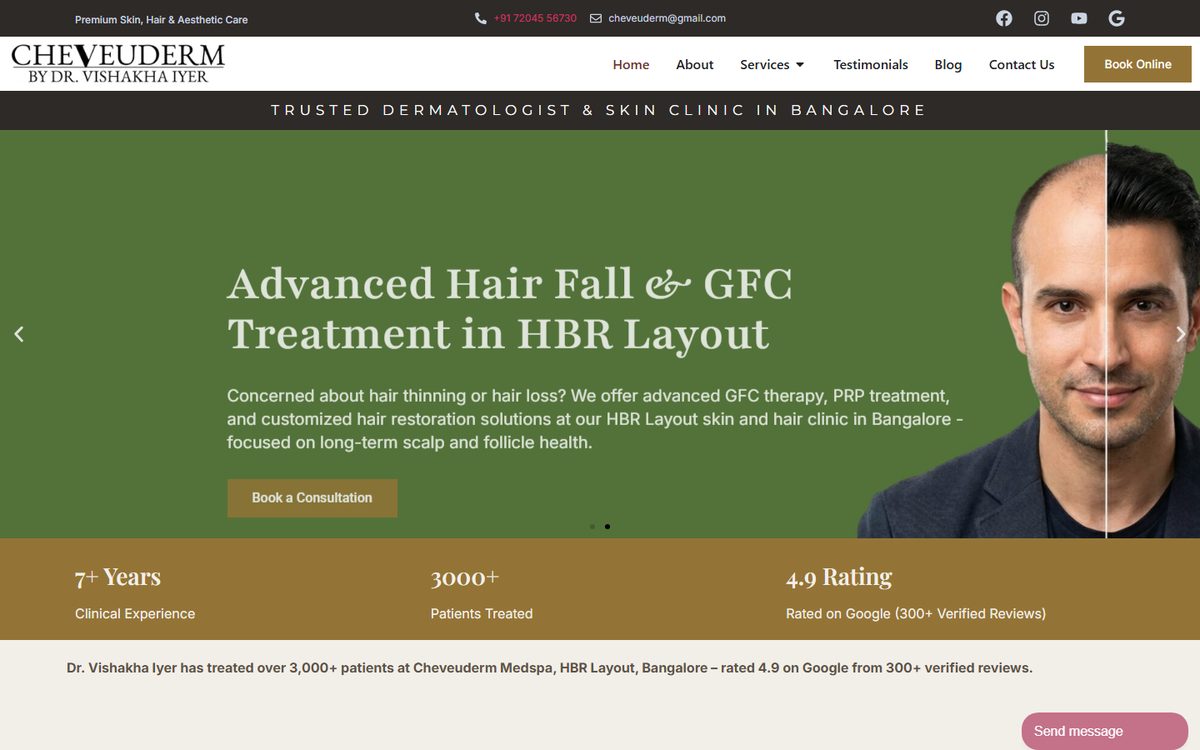Click the 'Dr. Vishakha Iyer has treated' sentence

550,667
